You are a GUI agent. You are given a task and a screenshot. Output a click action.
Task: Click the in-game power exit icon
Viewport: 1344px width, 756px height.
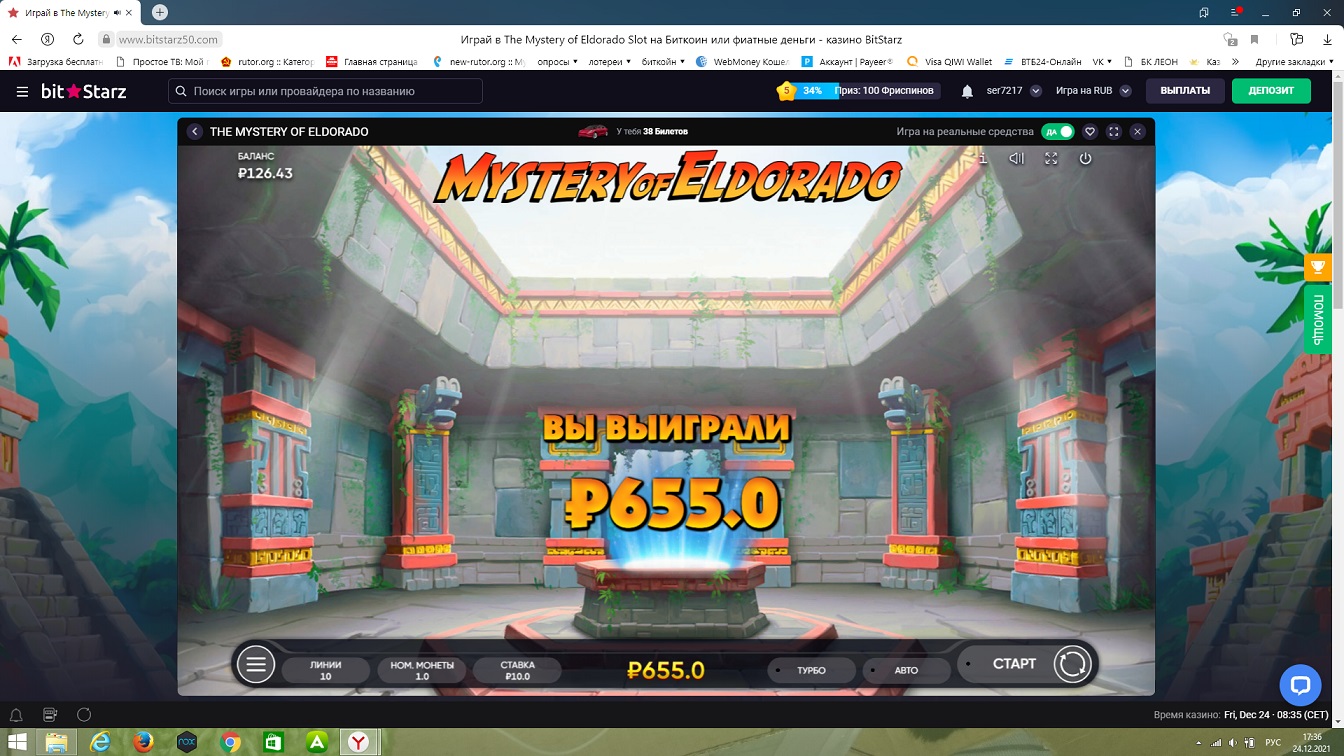coord(1085,159)
